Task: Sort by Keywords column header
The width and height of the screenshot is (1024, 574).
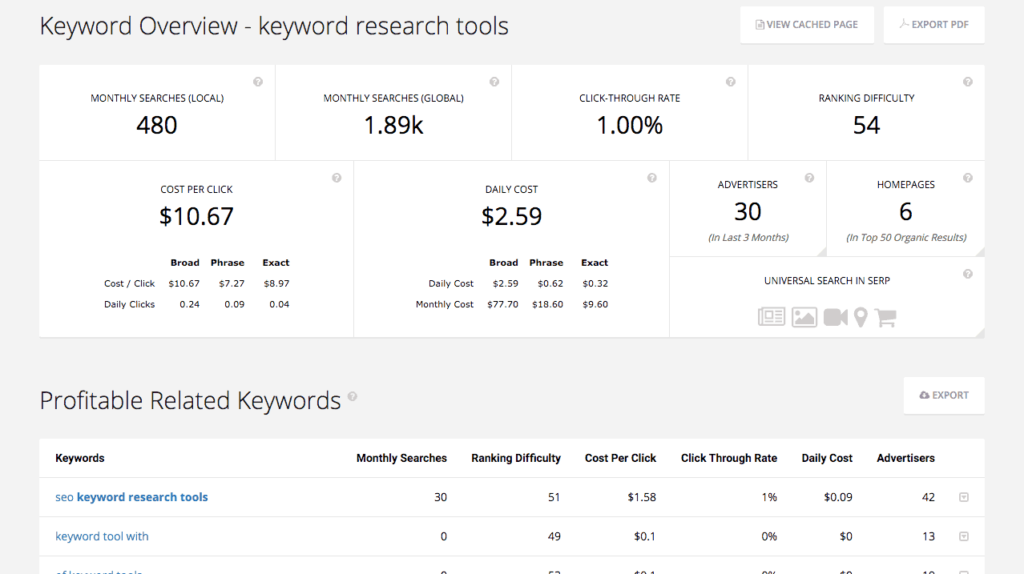Action: (80, 458)
